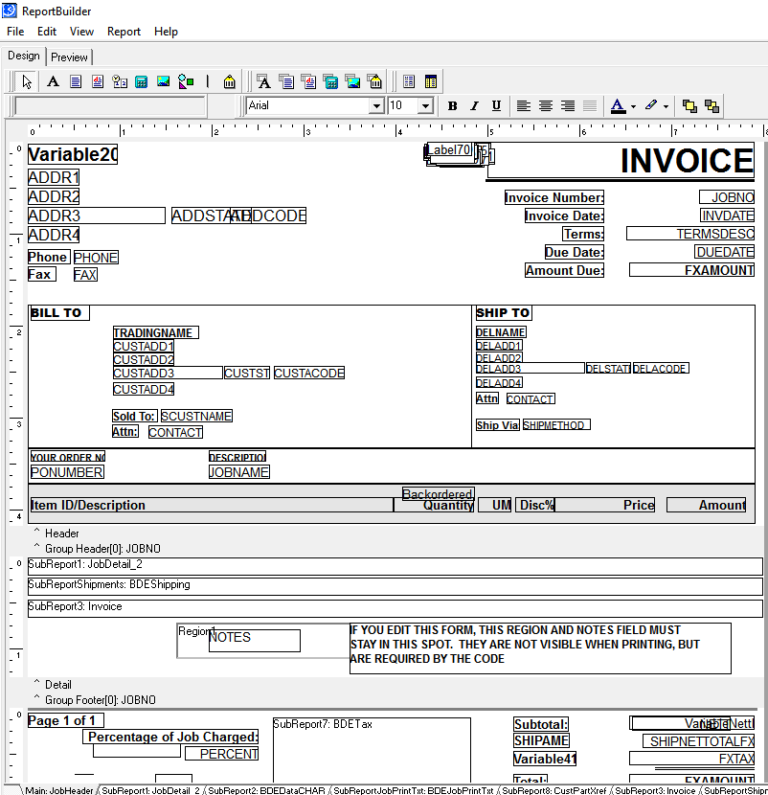Click the highlight color marker swatch
The image size is (768, 795).
point(651,105)
